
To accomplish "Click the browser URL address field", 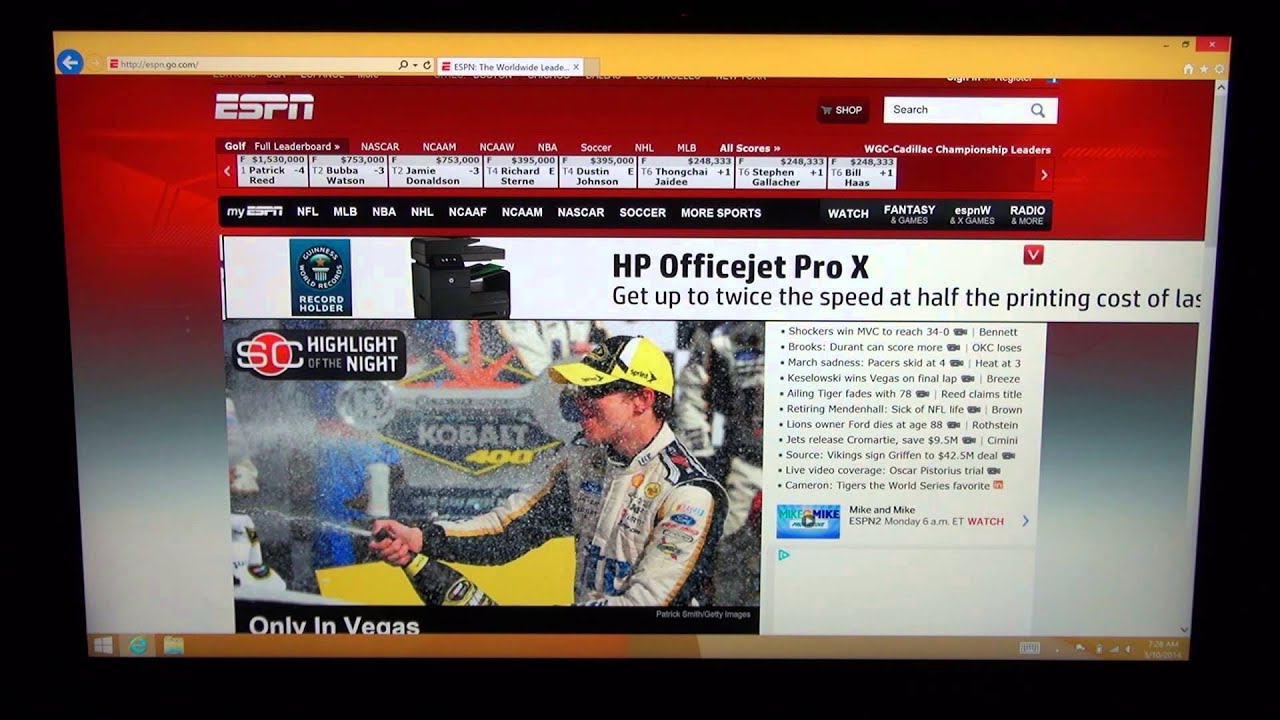I will tap(252, 65).
